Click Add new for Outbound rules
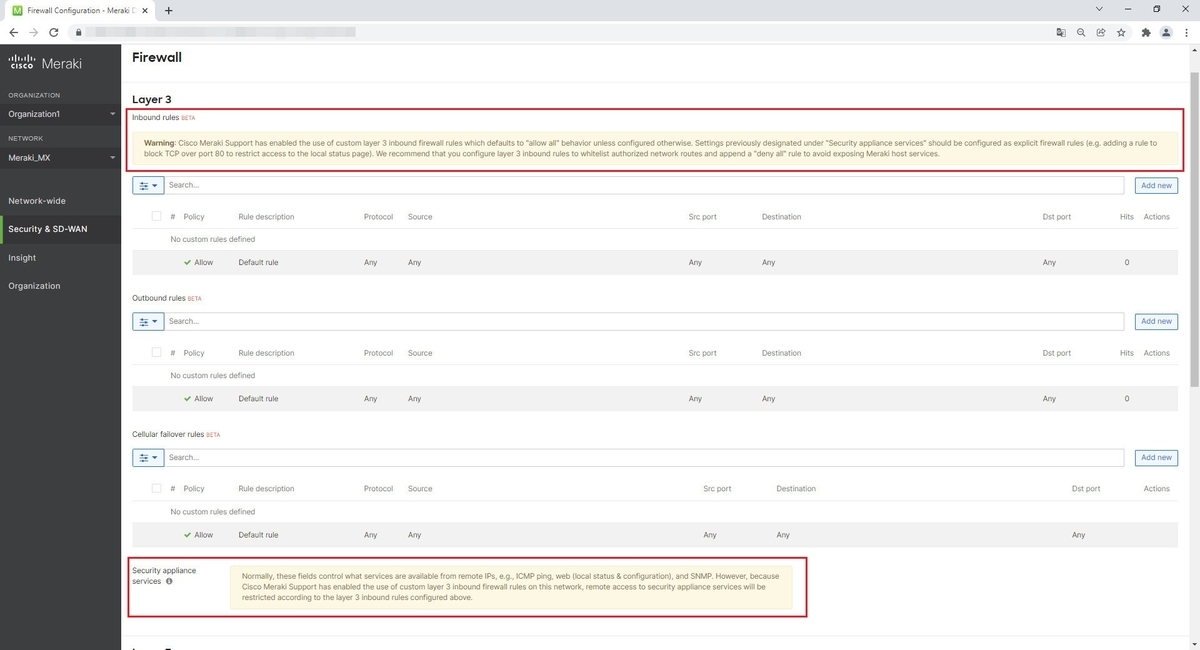 (1155, 321)
